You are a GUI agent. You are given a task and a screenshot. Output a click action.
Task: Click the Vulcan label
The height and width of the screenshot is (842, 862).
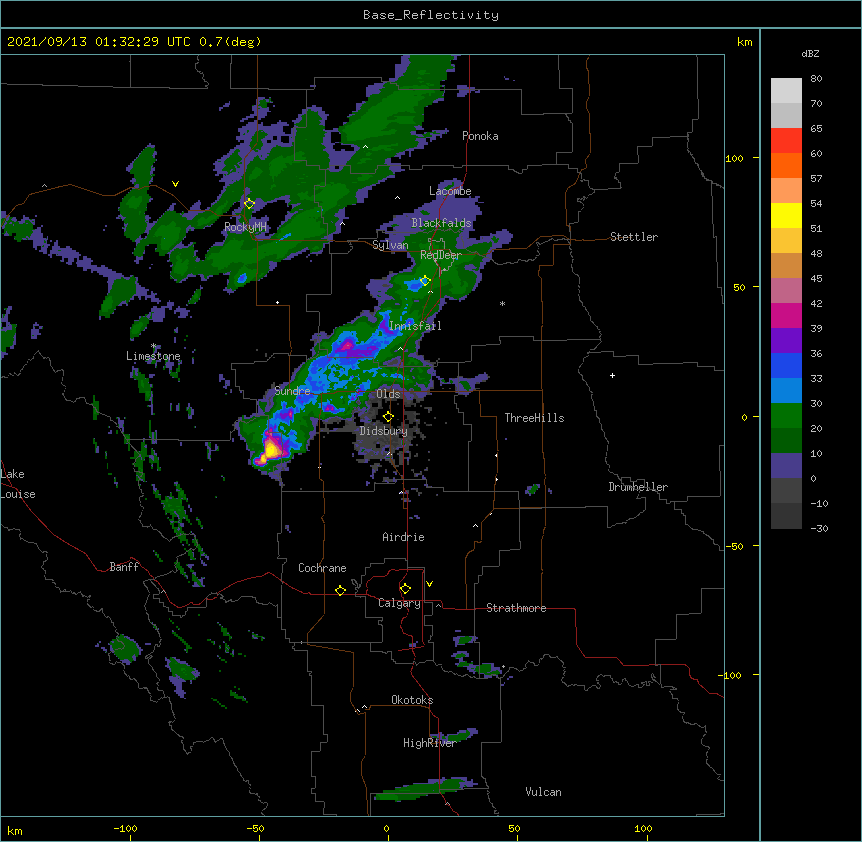(x=543, y=792)
